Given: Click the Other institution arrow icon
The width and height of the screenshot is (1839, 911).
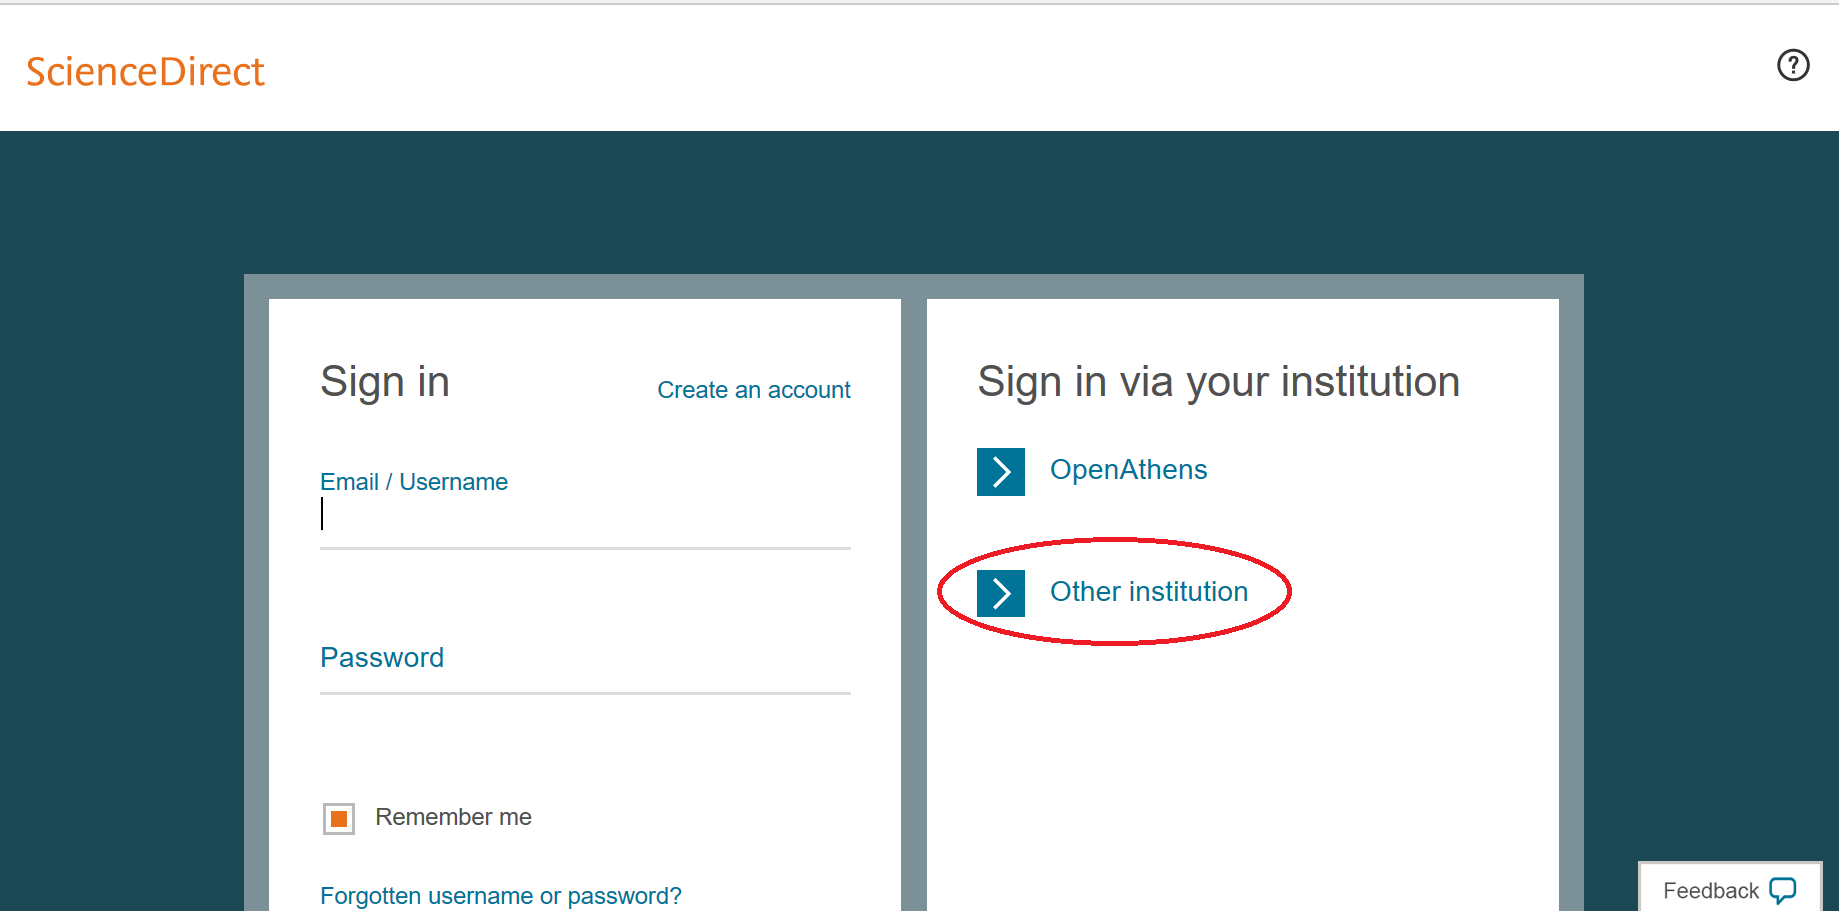Looking at the screenshot, I should click(x=1001, y=593).
